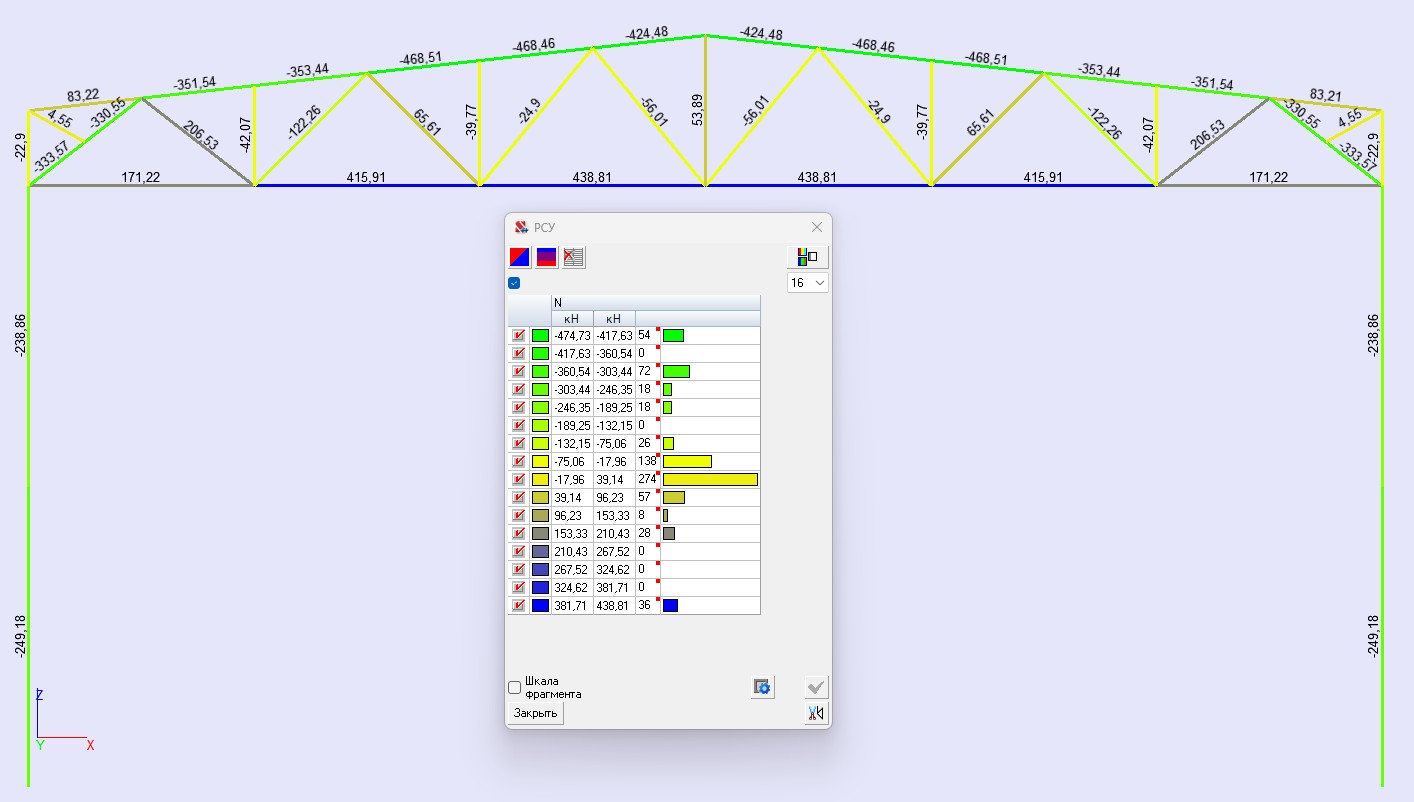Uncheck the 381,71 to 438,81 range row
Viewport: 1414px width, 802px height.
point(519,606)
